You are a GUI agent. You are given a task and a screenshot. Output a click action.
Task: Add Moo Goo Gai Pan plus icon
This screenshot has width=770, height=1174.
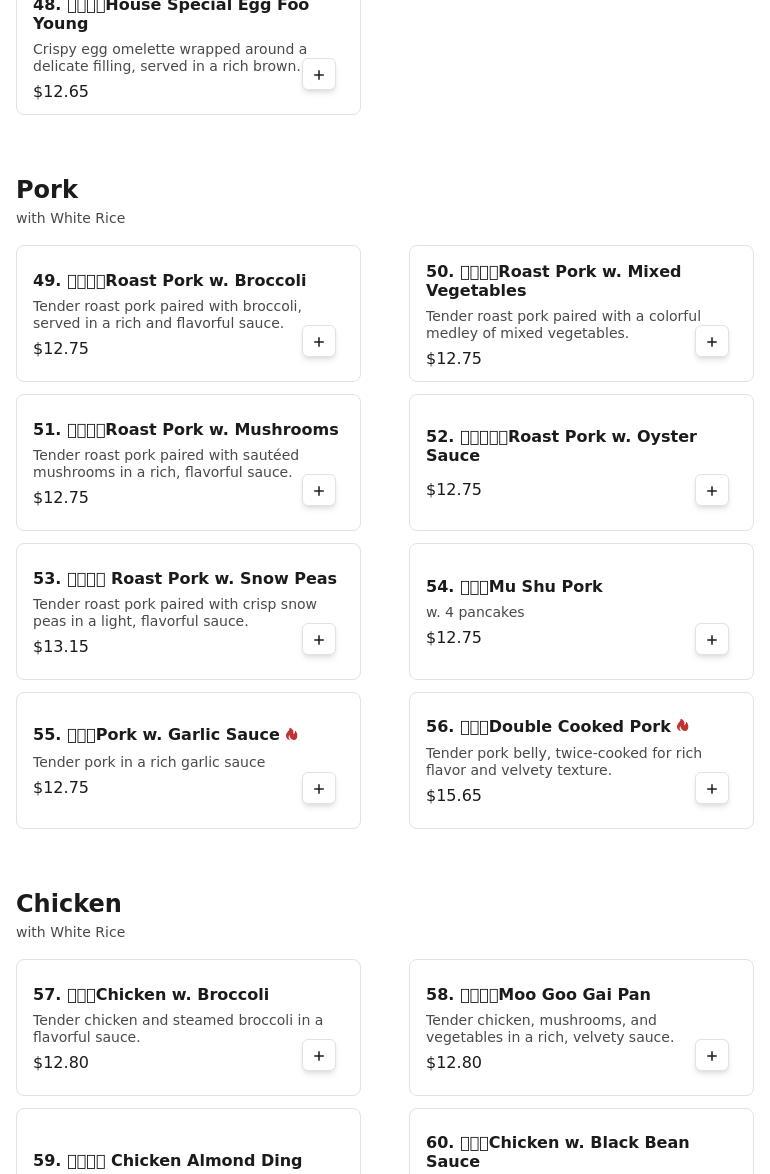[712, 1055]
